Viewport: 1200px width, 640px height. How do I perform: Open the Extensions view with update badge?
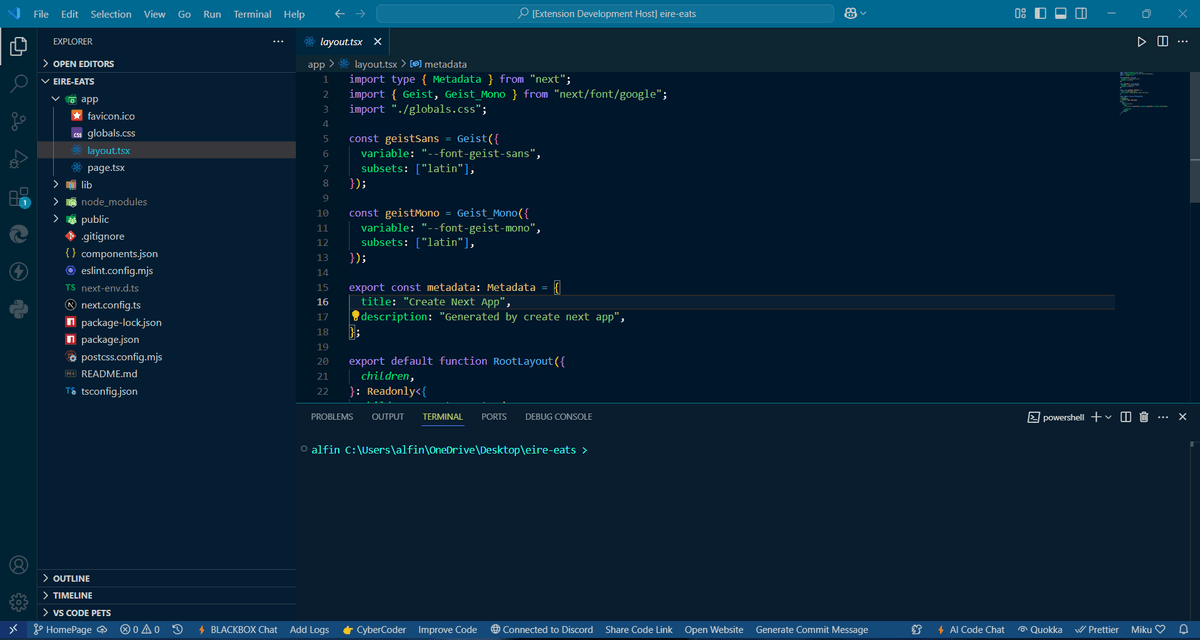[18, 197]
